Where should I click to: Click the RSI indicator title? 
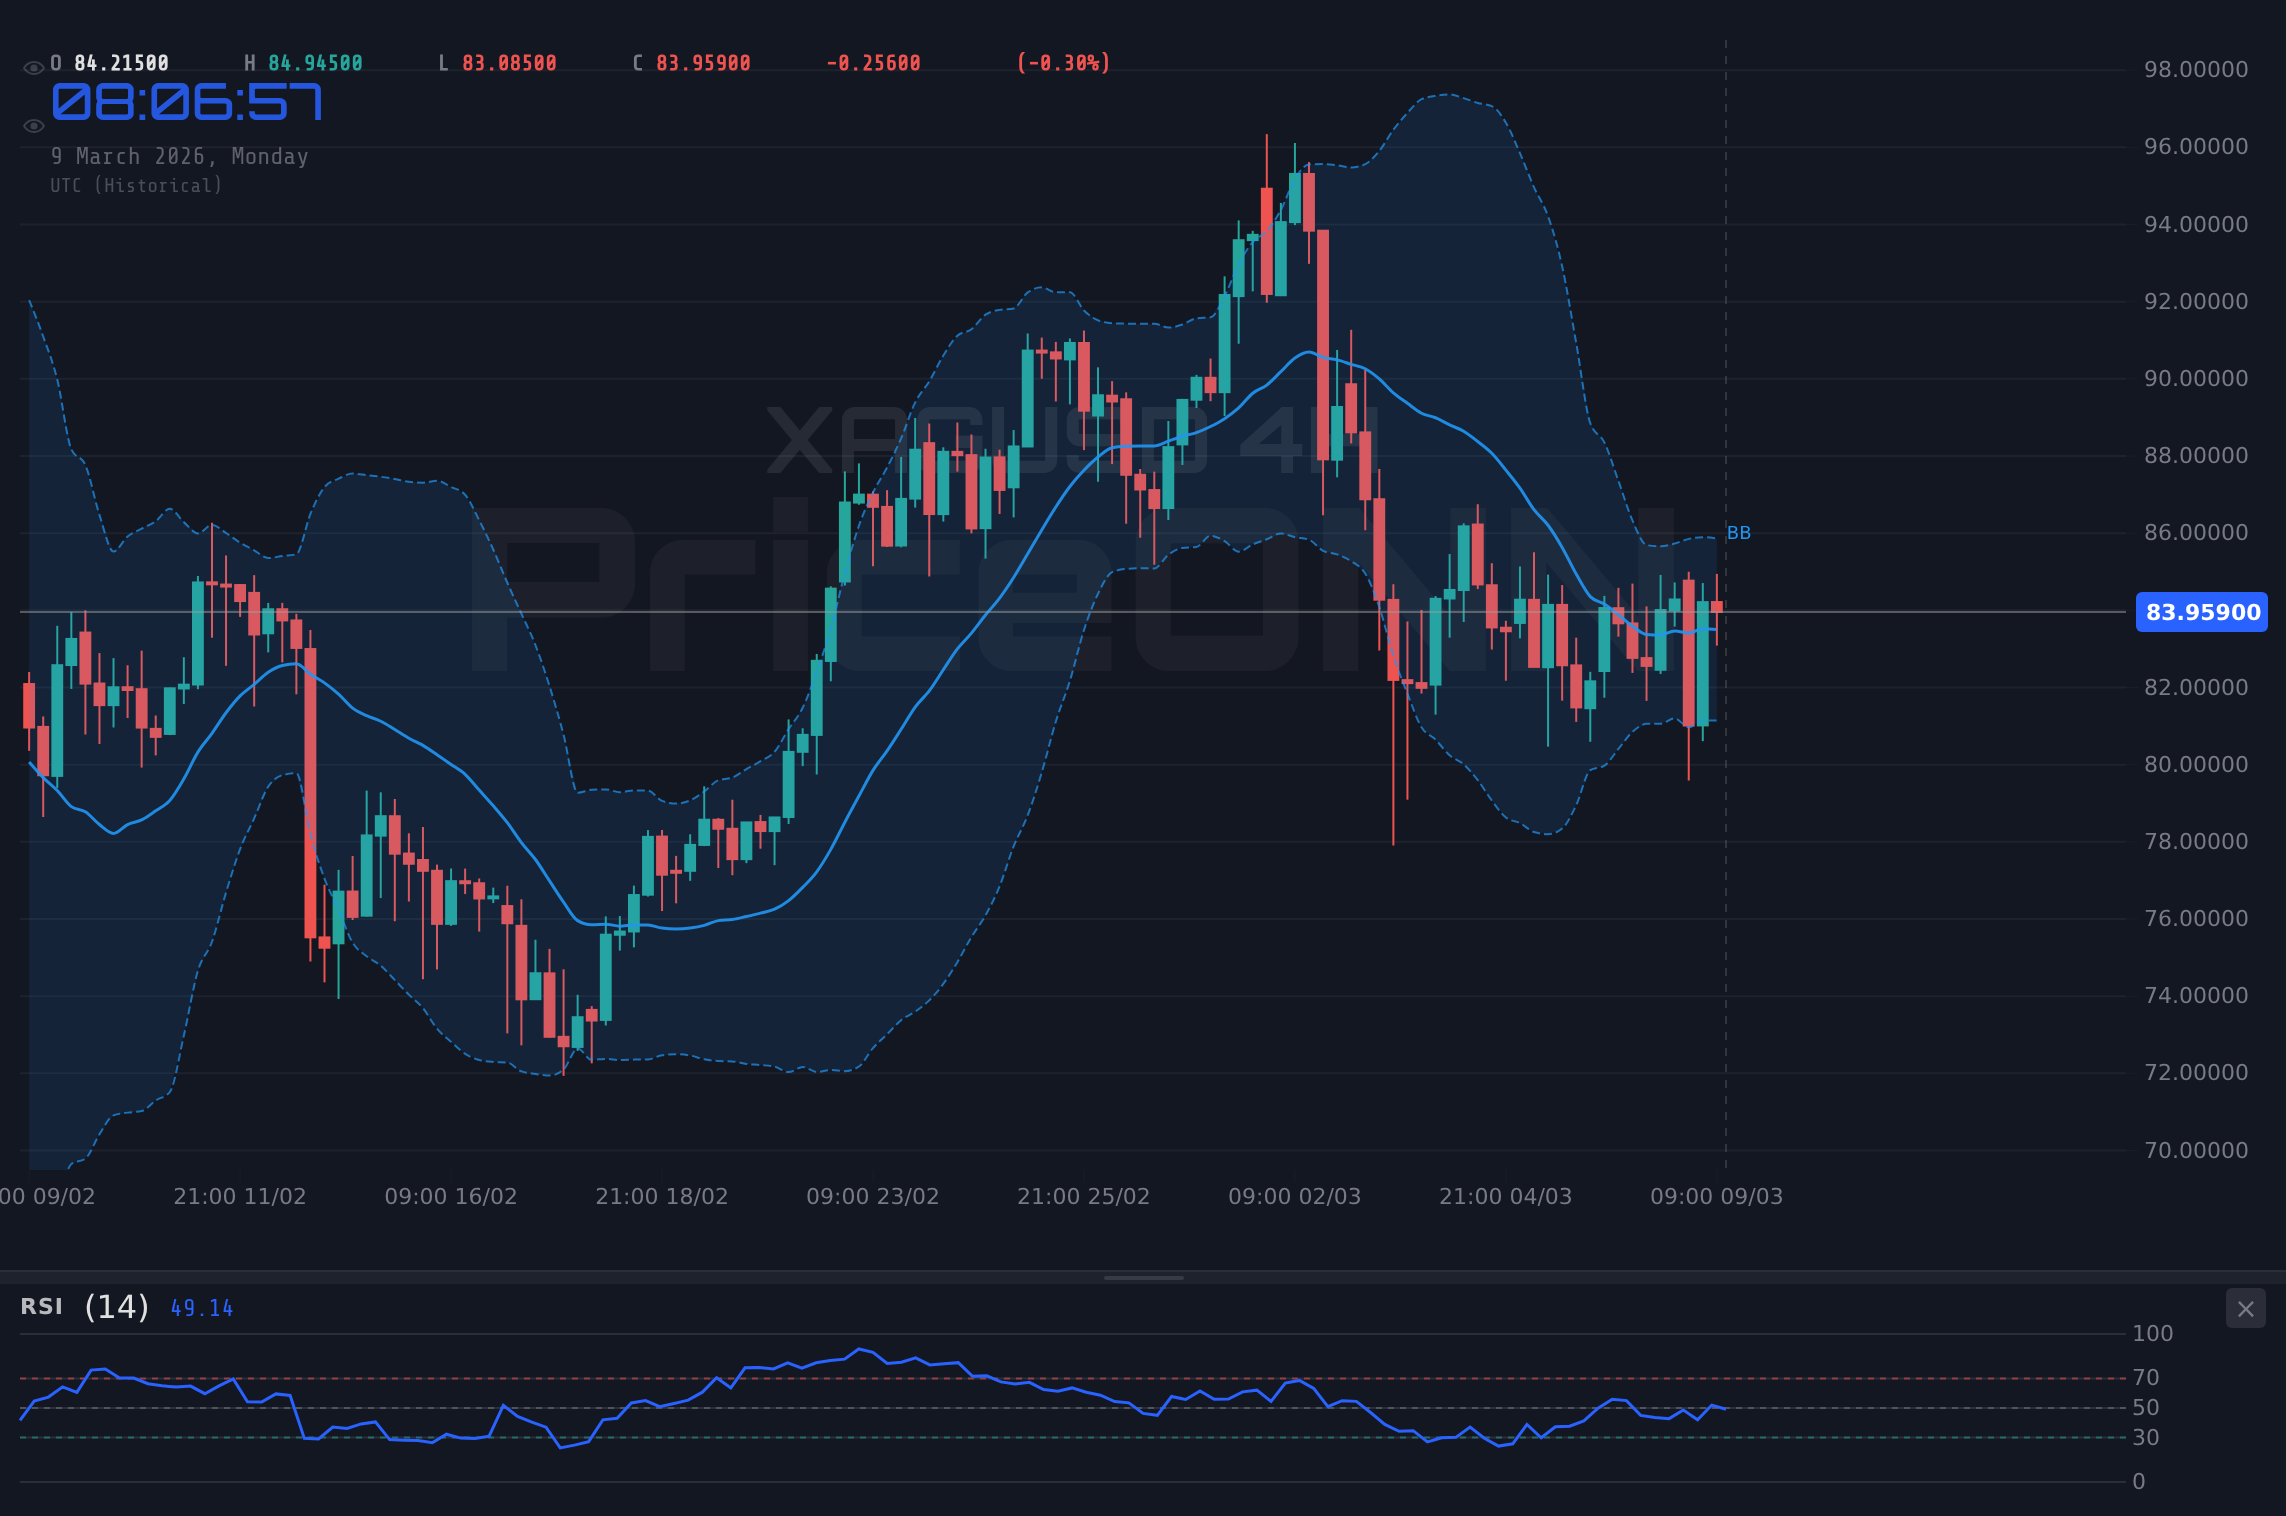[42, 1307]
